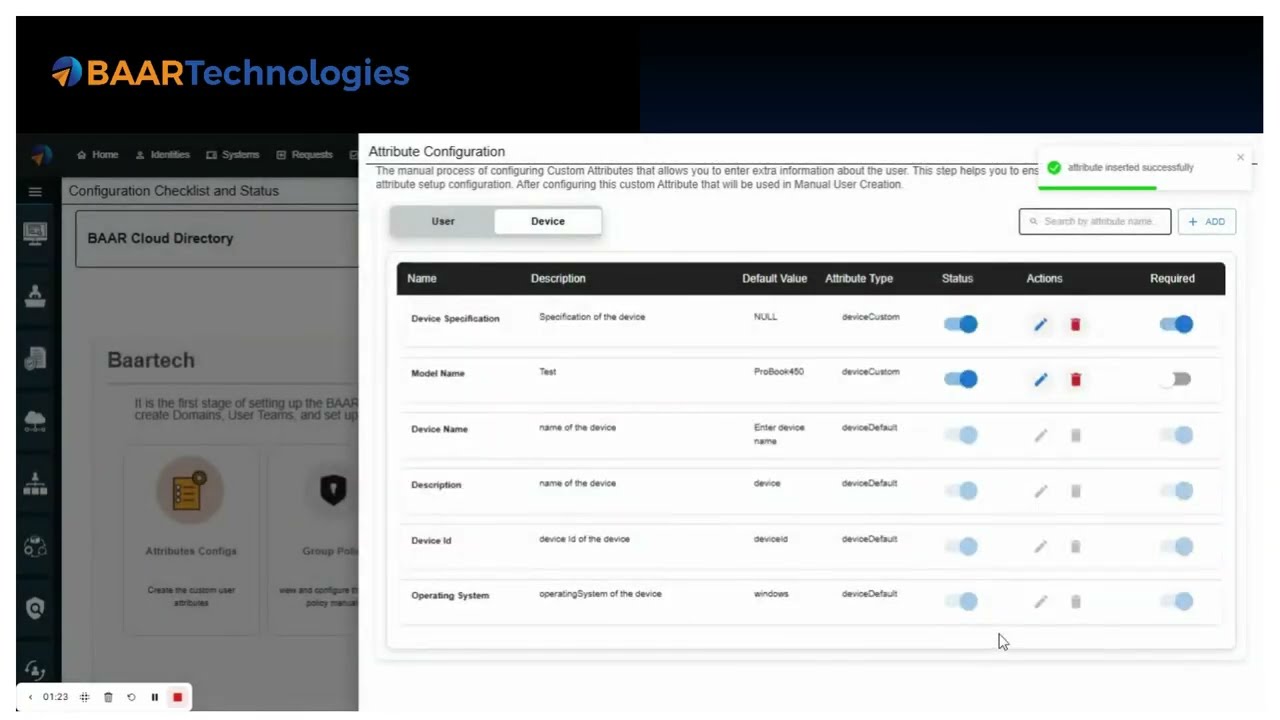Image resolution: width=1280 pixels, height=720 pixels.
Task: Click 'Specification of the device' description text
Action: click(x=592, y=317)
